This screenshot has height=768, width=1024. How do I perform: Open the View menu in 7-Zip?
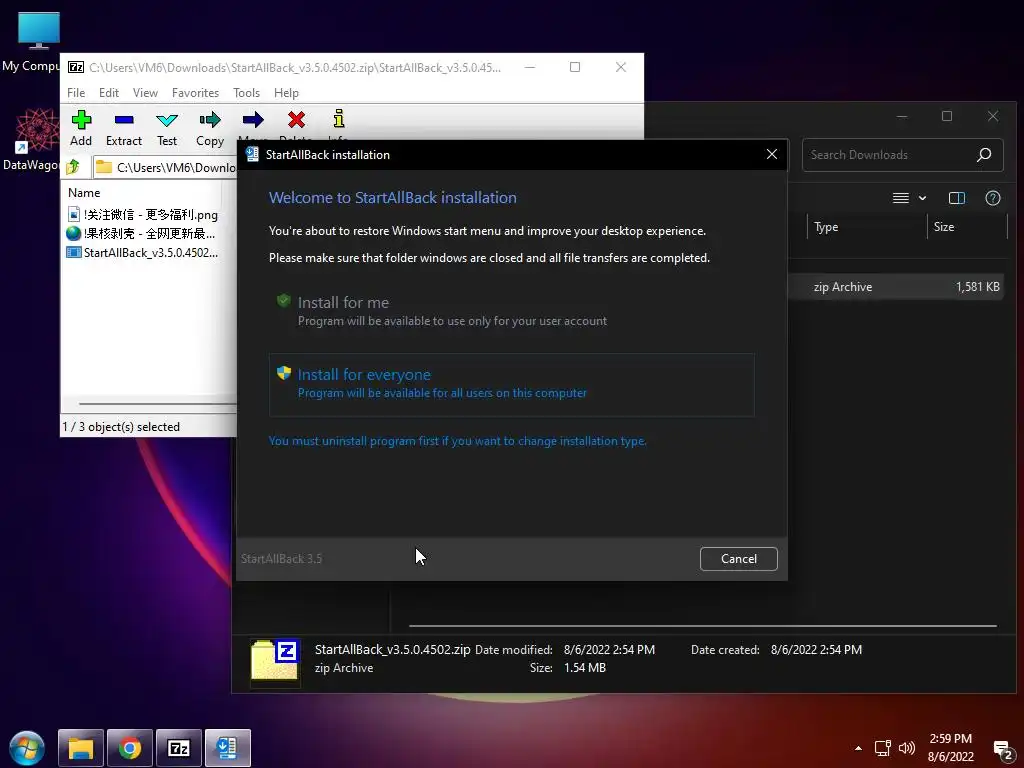145,93
